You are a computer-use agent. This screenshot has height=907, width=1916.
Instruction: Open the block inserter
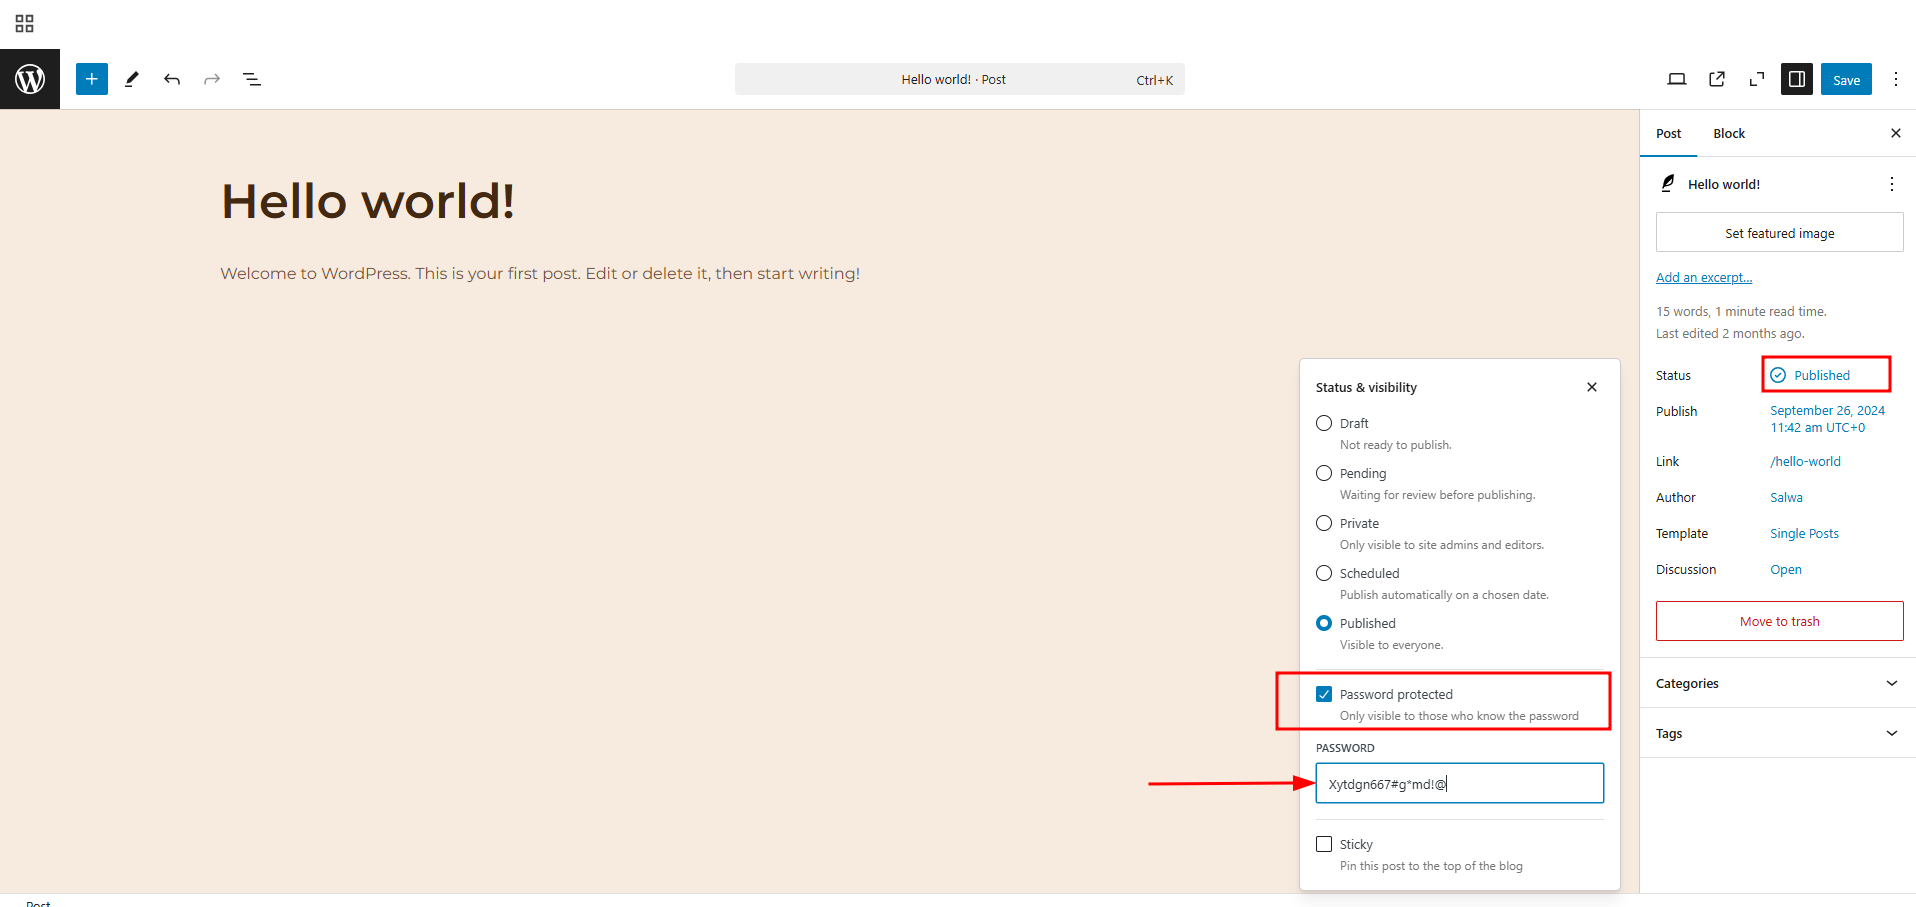coord(91,79)
